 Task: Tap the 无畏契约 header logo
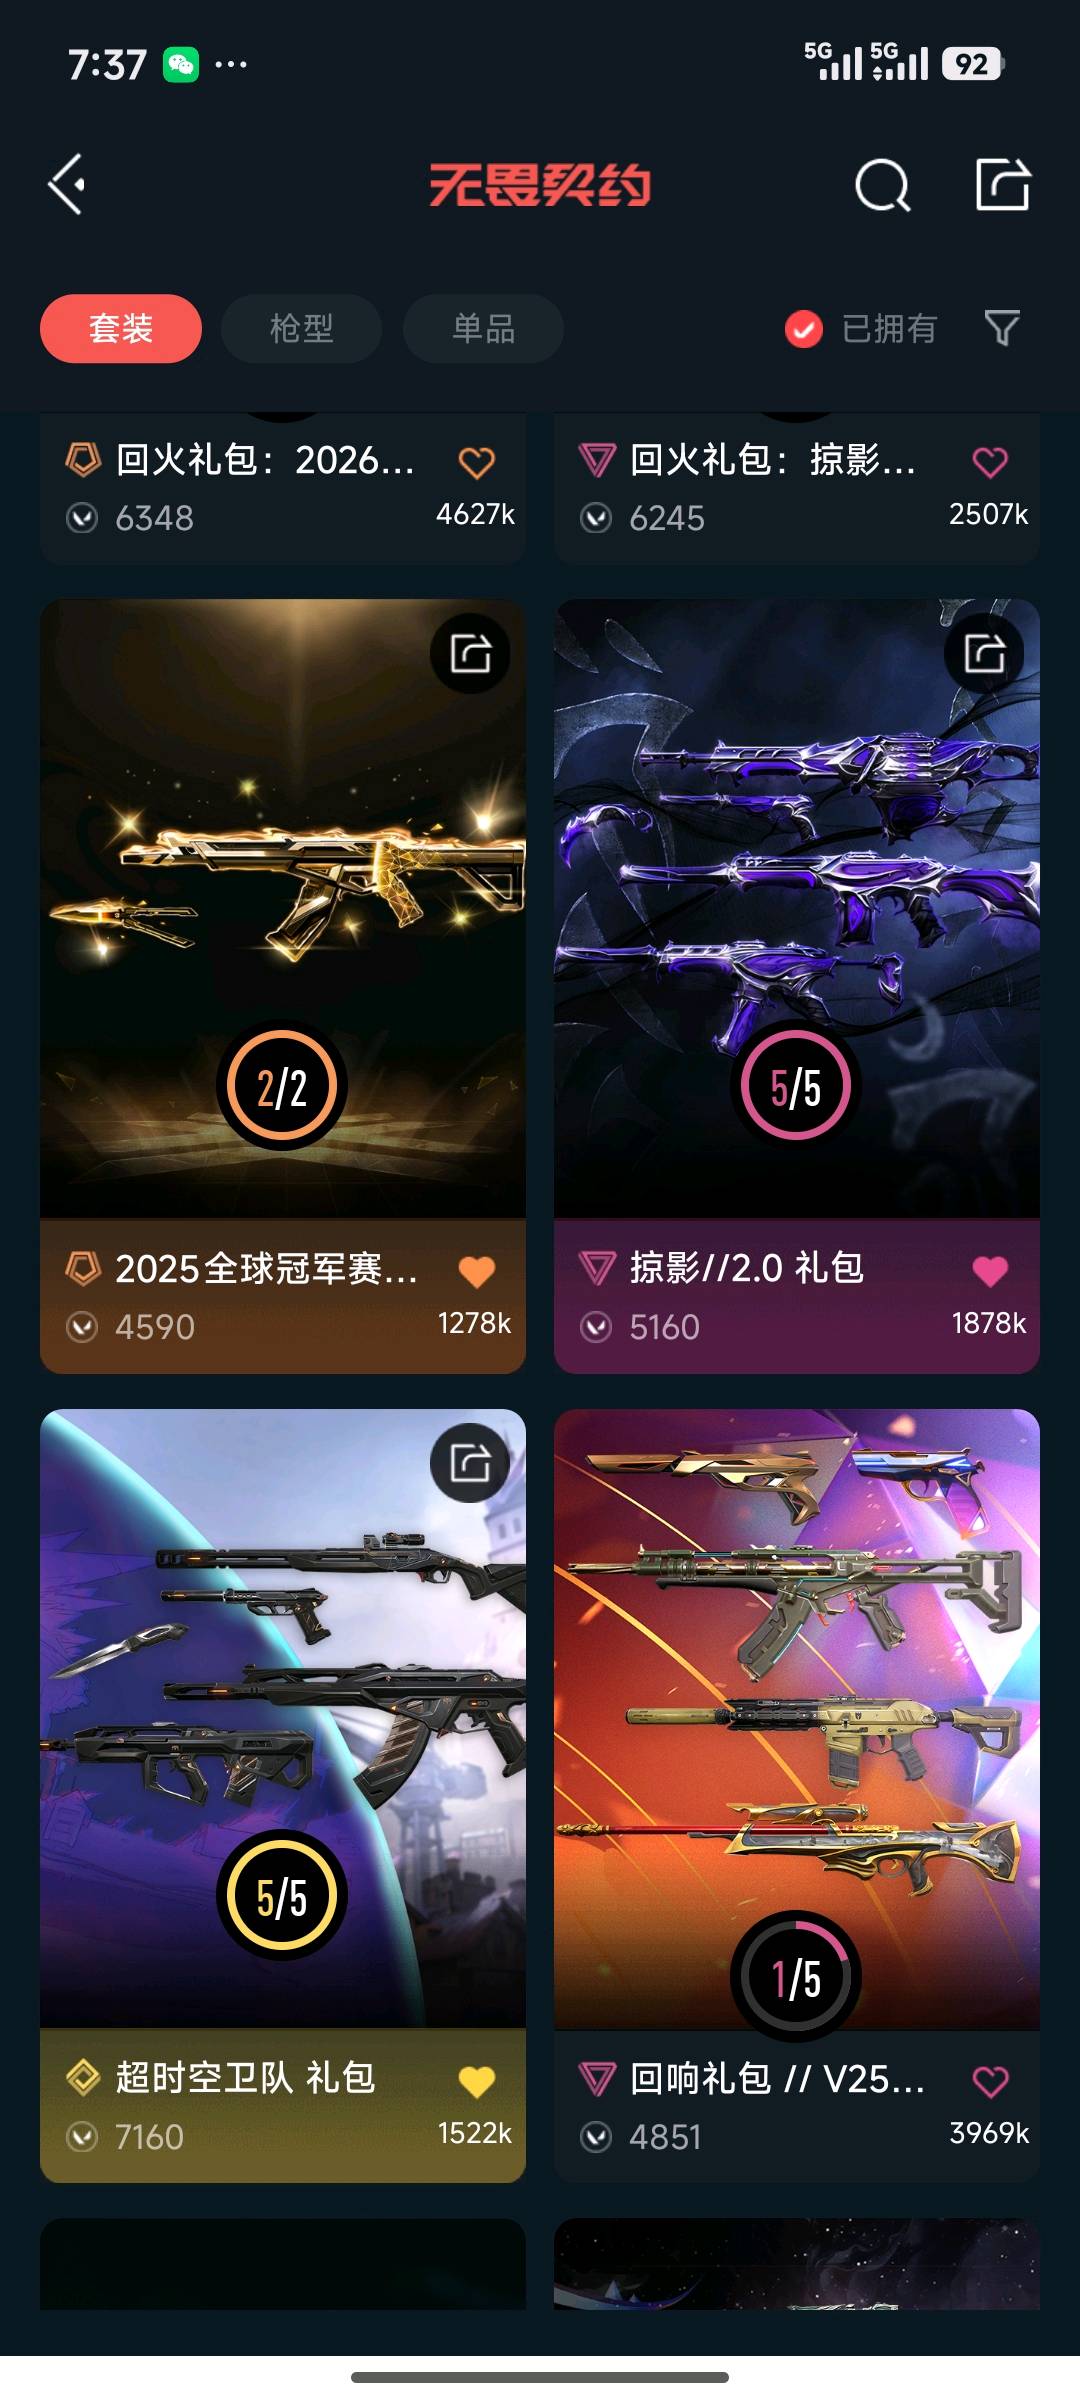540,185
